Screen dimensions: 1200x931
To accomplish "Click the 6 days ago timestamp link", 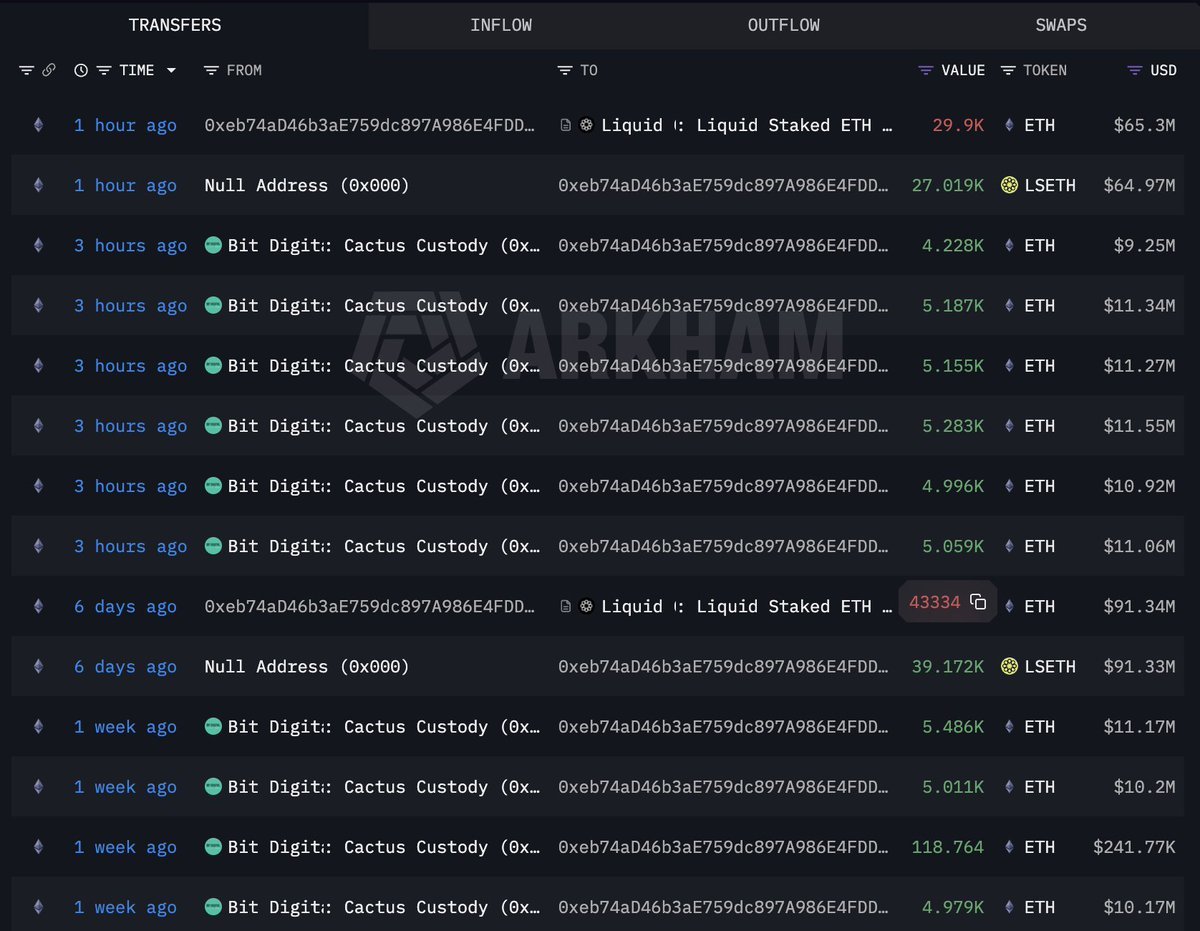I will tap(125, 606).
